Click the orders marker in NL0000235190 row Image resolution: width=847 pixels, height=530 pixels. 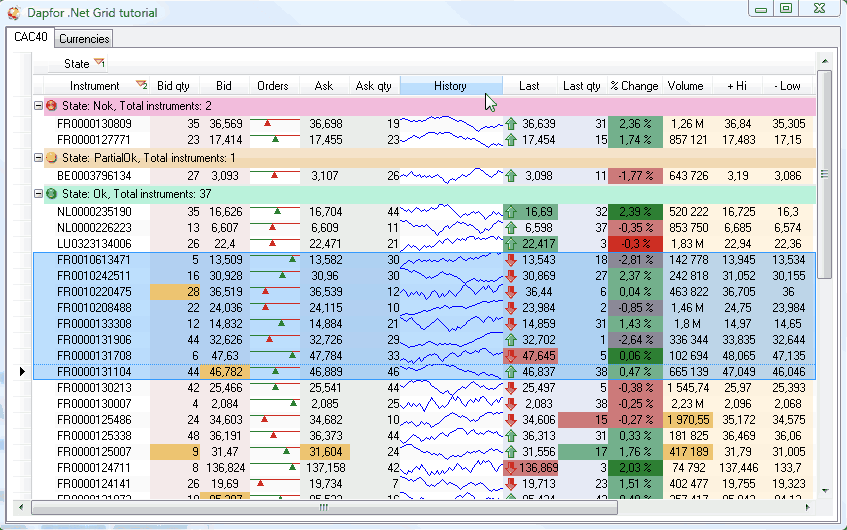277,211
